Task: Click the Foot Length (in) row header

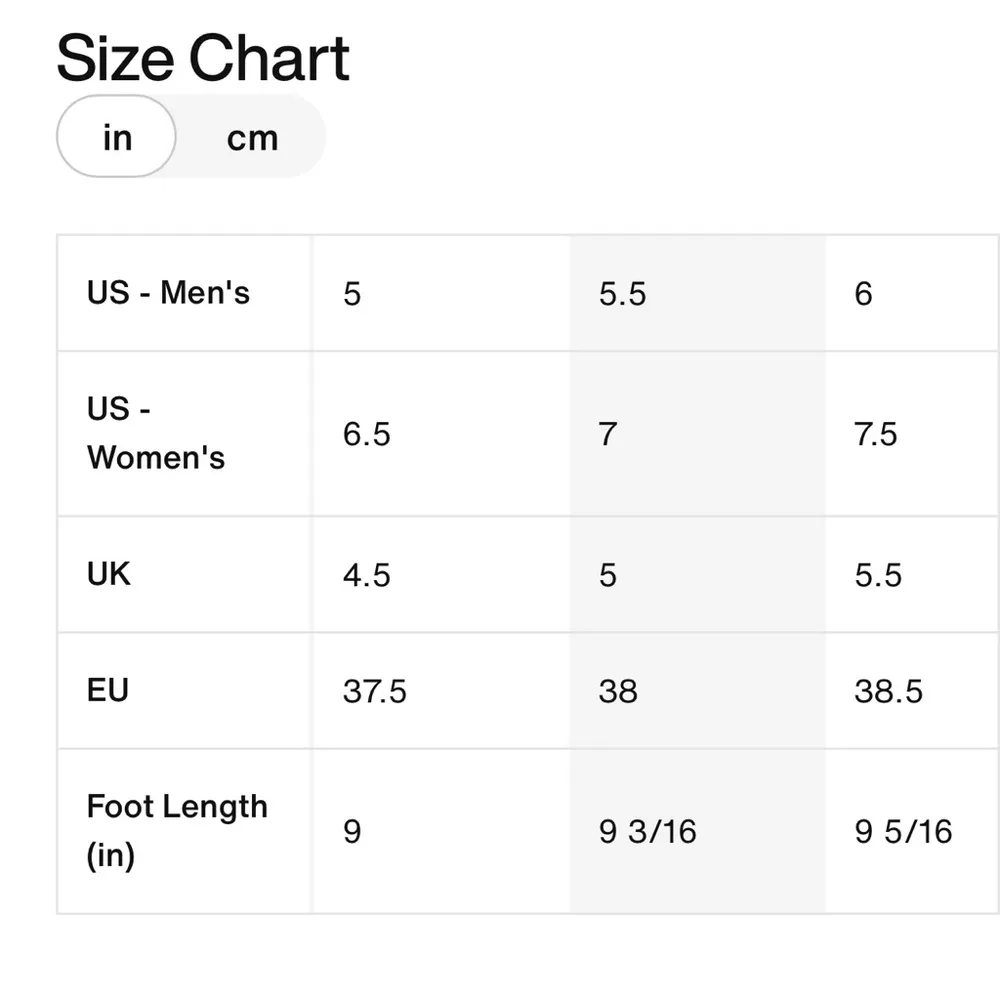Action: coord(177,831)
